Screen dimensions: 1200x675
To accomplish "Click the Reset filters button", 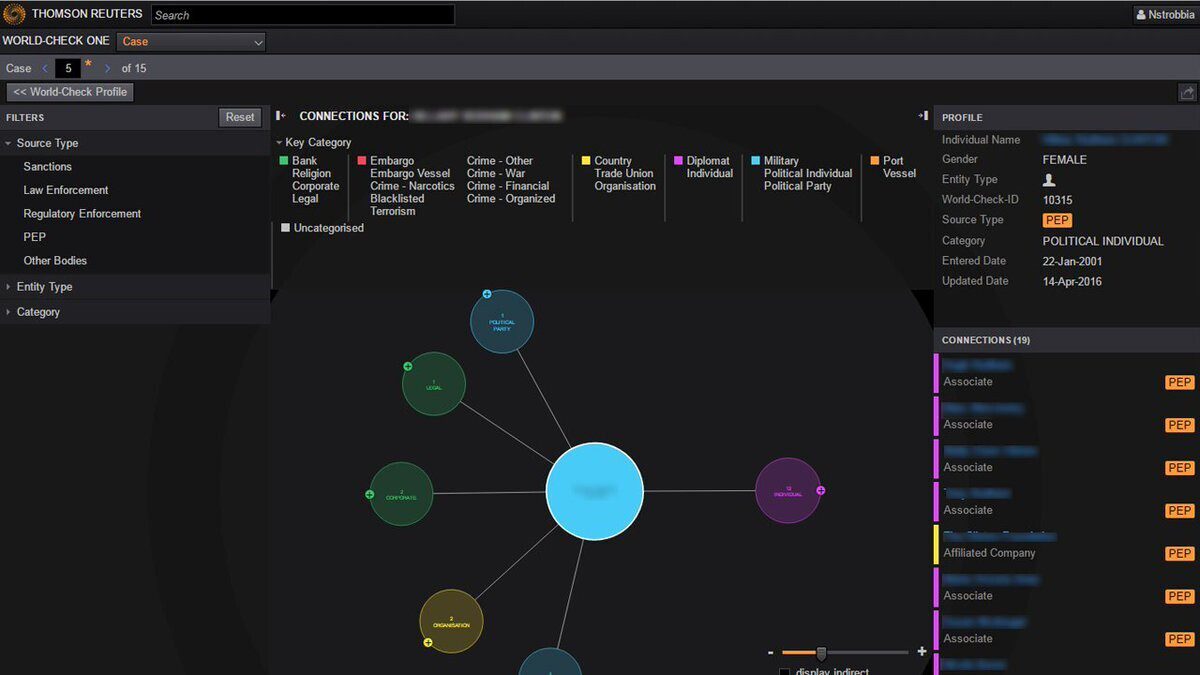I will click(x=240, y=117).
